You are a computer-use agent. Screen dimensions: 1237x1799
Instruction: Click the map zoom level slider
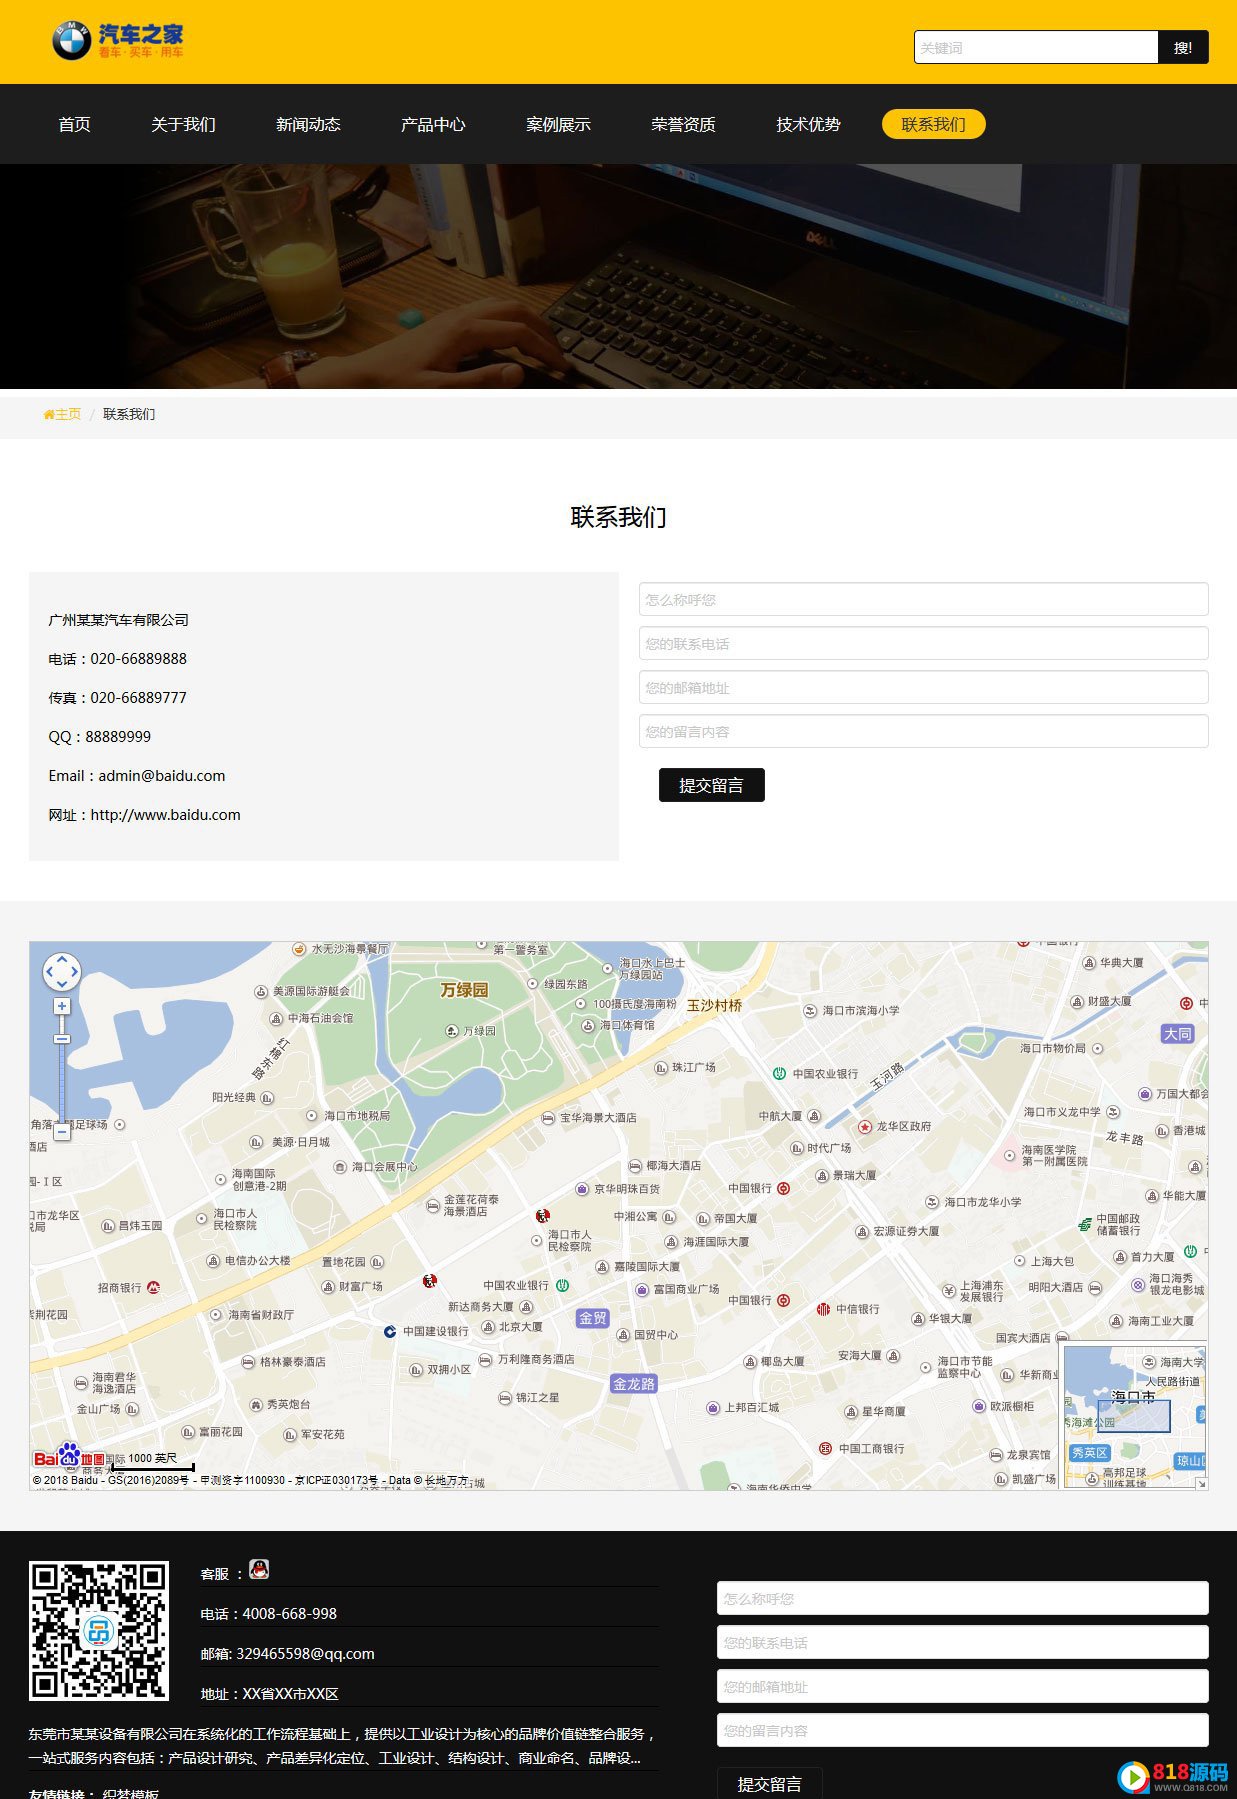pyautogui.click(x=62, y=1069)
